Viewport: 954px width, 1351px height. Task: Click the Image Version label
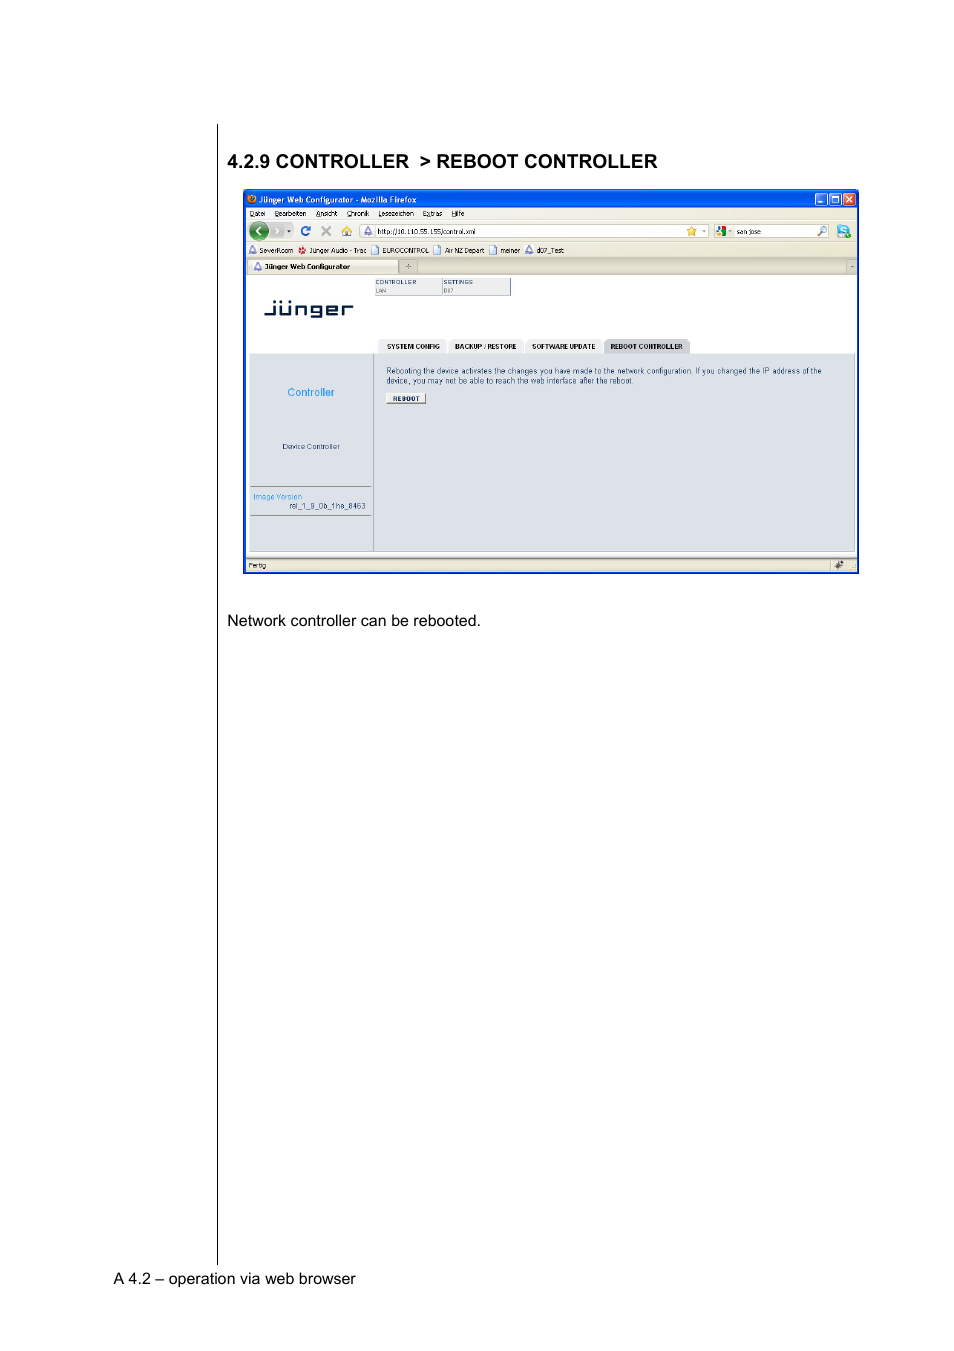pyautogui.click(x=277, y=497)
